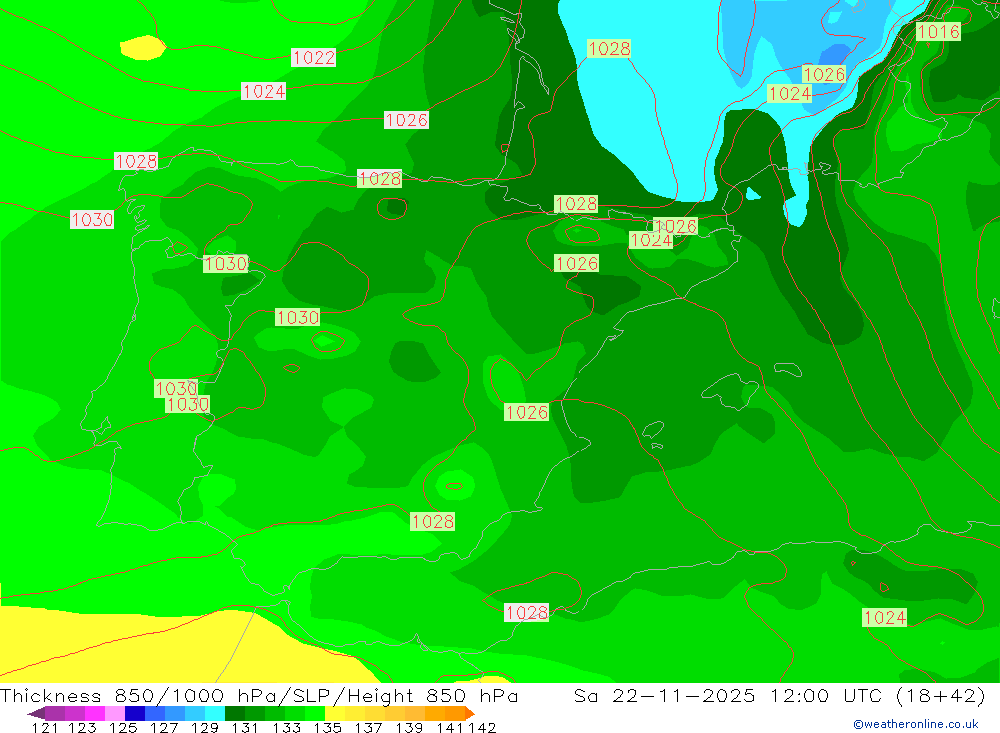Click the final legend value 142
Image resolution: width=1000 pixels, height=733 pixels.
(482, 727)
